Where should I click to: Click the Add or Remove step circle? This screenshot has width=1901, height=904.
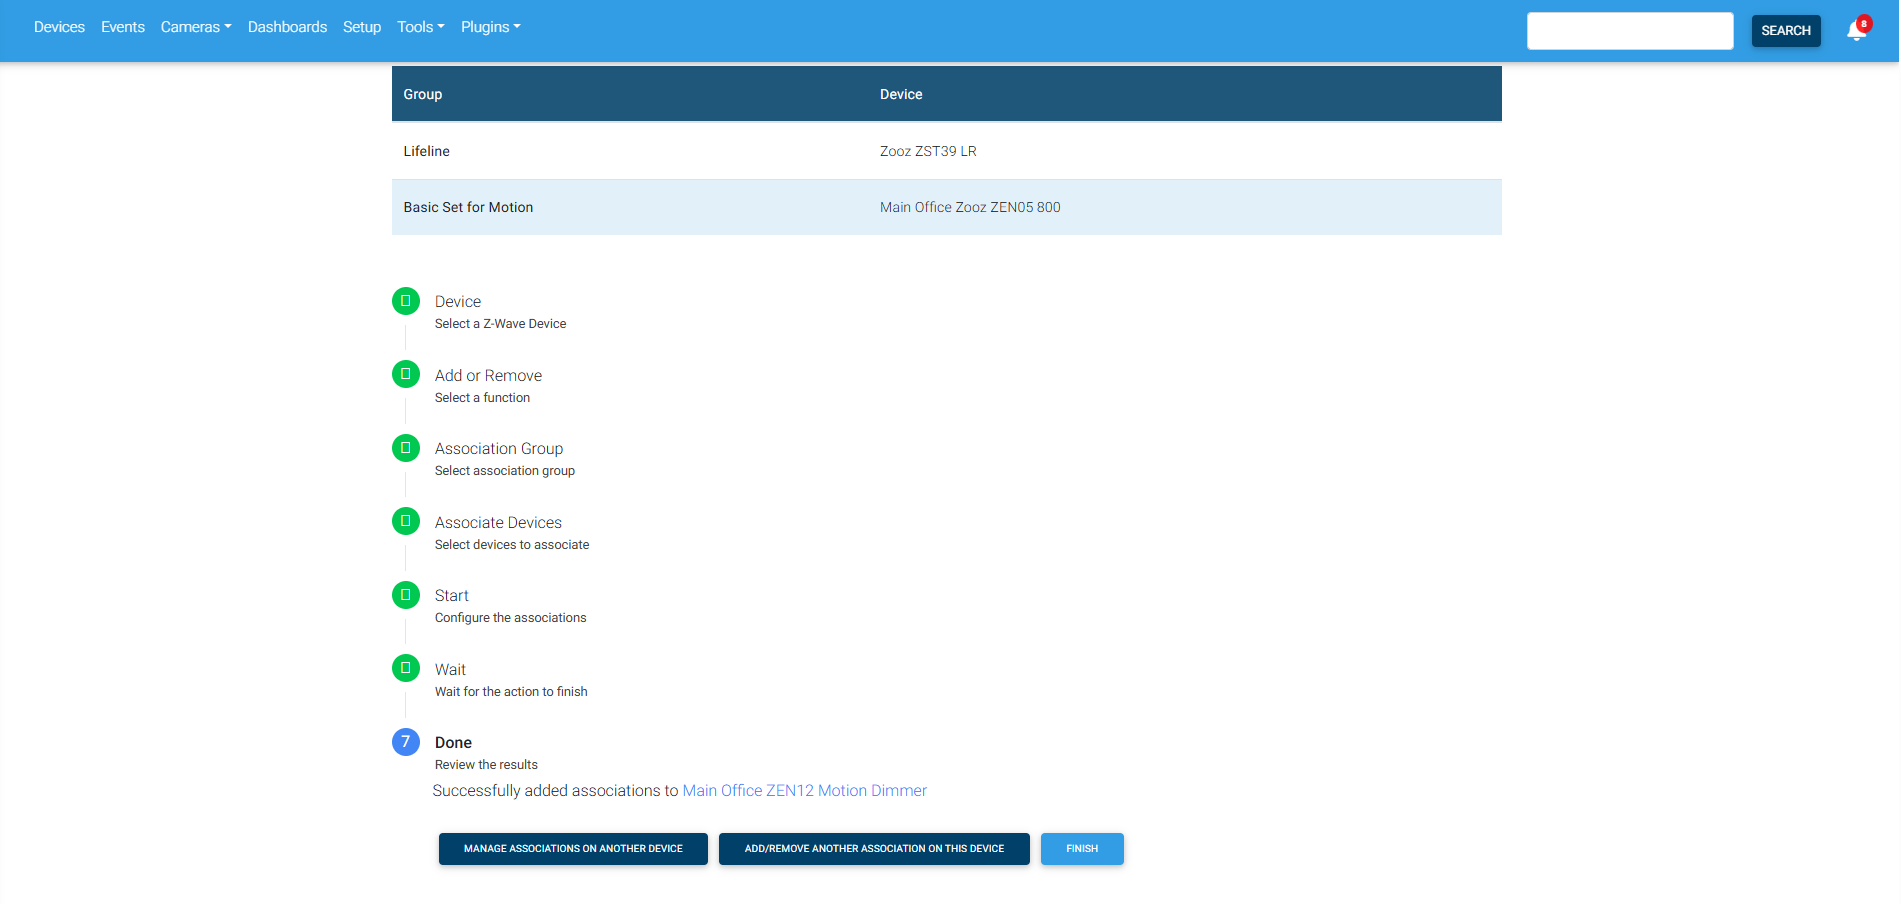(x=406, y=374)
